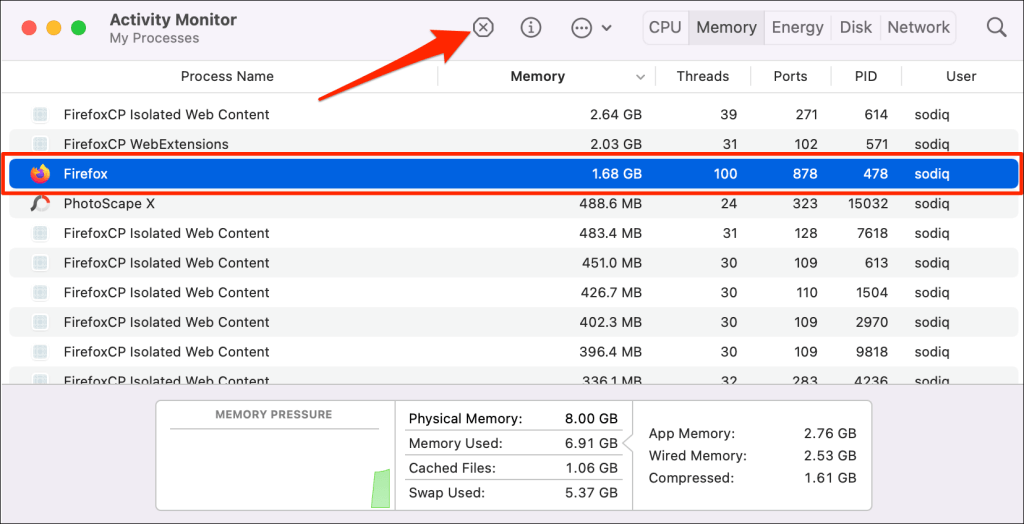The image size is (1024, 524).
Task: Switch to the Memory tab
Action: tap(726, 27)
